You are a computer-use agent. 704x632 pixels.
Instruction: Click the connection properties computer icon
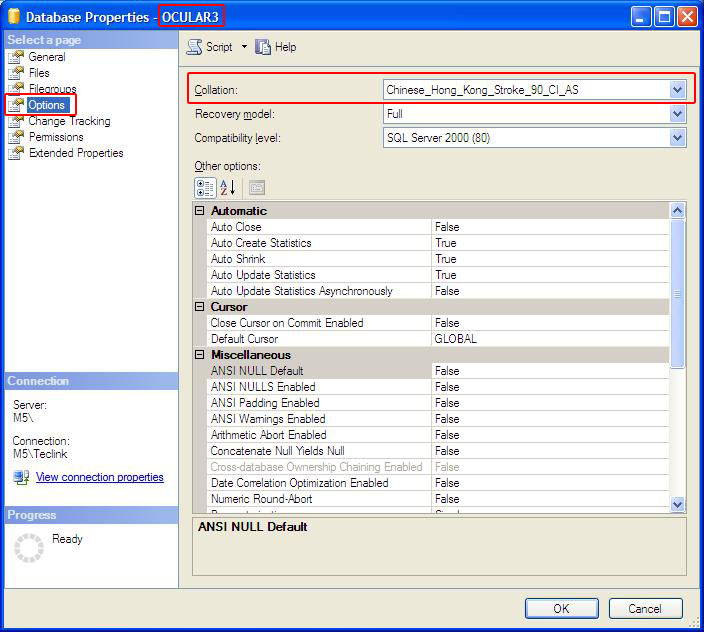pos(21,477)
